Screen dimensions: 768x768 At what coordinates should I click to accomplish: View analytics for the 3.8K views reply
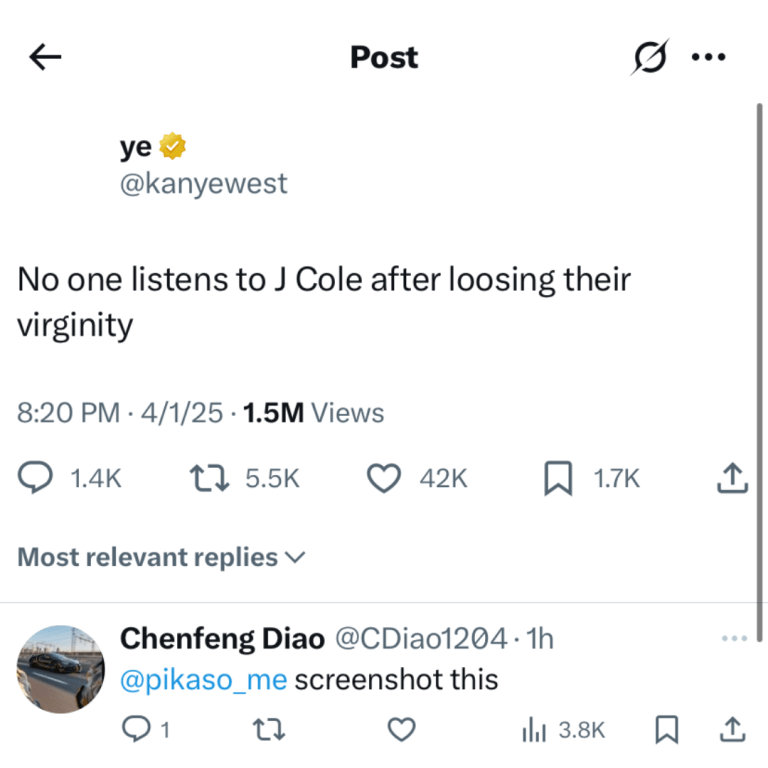pyautogui.click(x=531, y=731)
